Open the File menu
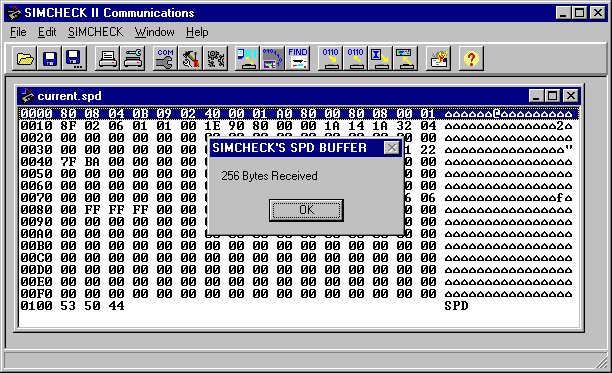Viewport: 612px width, 373px height. [18, 32]
